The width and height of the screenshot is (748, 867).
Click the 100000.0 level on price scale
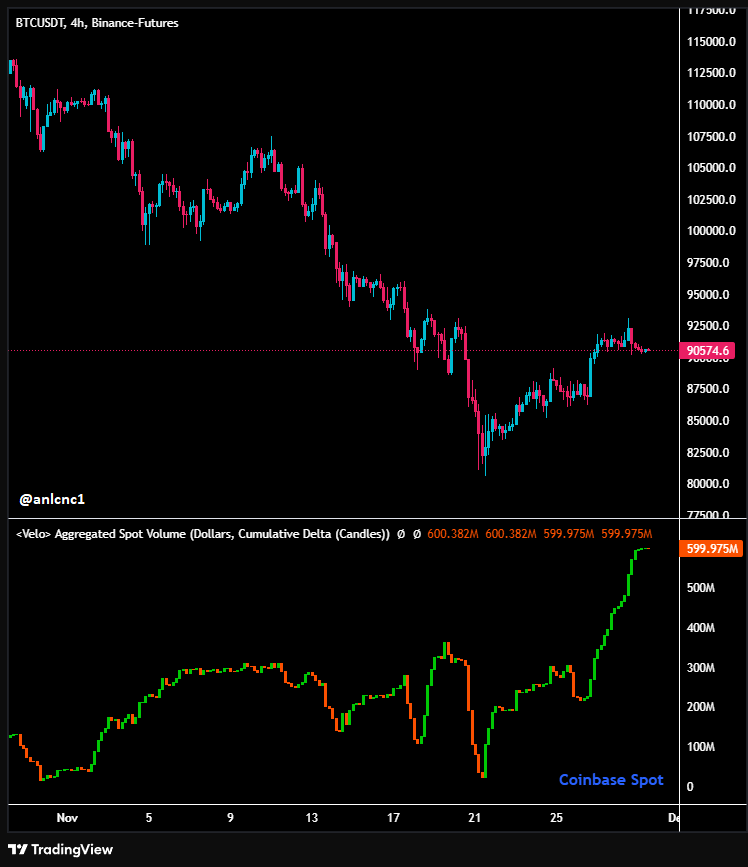tap(711, 231)
